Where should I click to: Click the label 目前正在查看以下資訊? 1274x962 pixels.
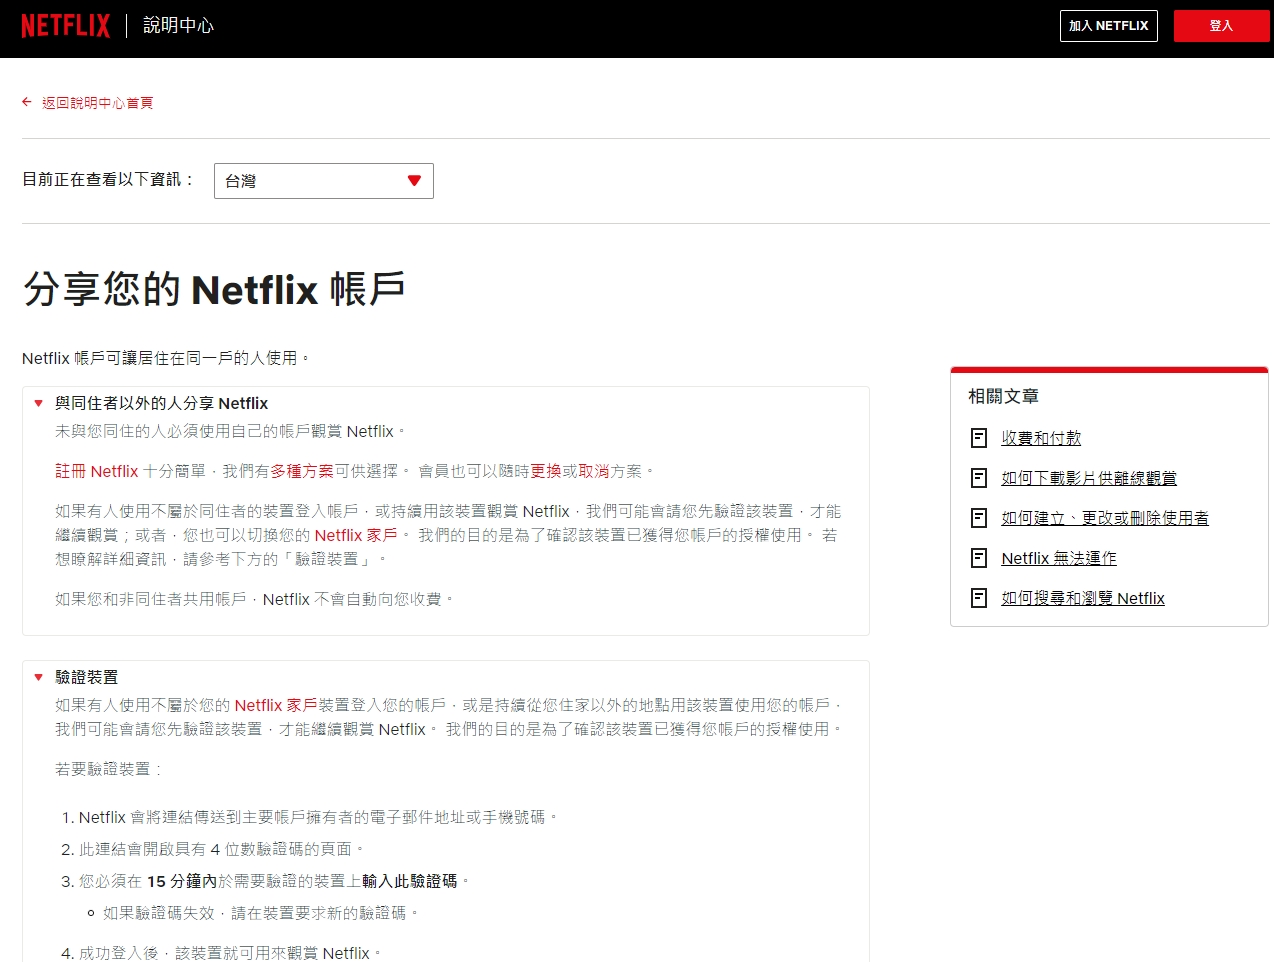coord(109,179)
